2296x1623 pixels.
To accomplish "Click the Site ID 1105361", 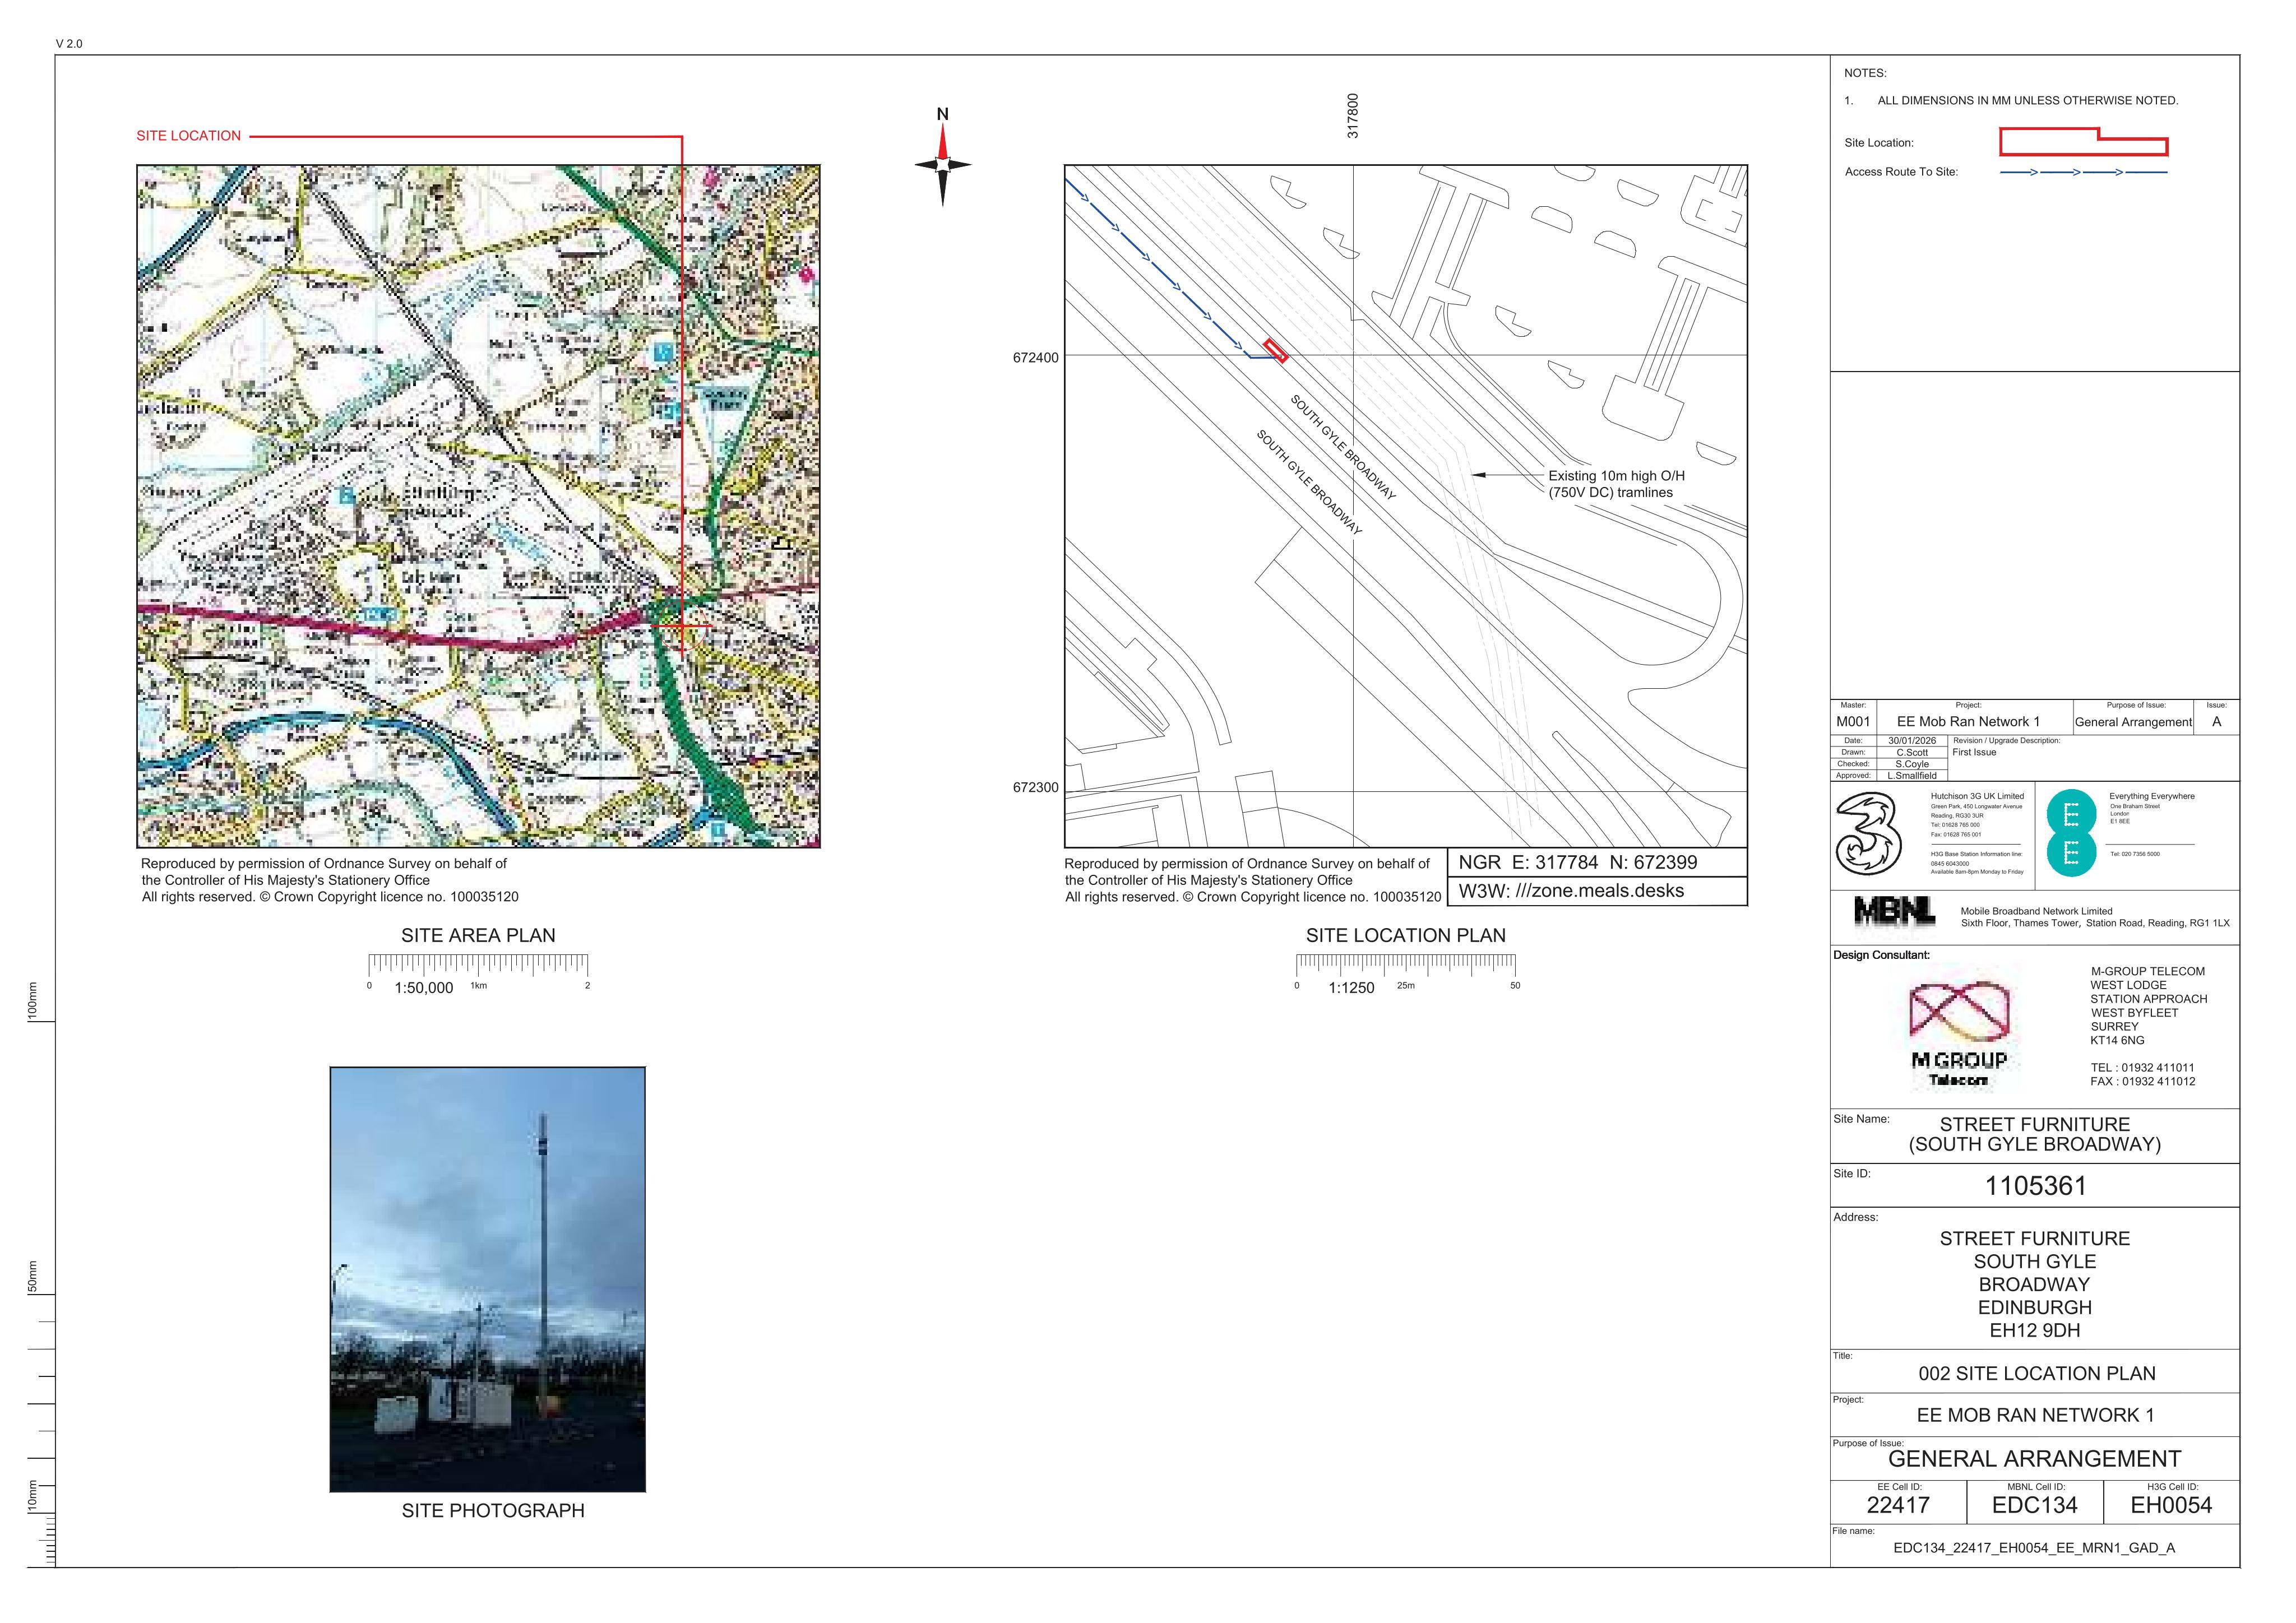I will click(2035, 1187).
